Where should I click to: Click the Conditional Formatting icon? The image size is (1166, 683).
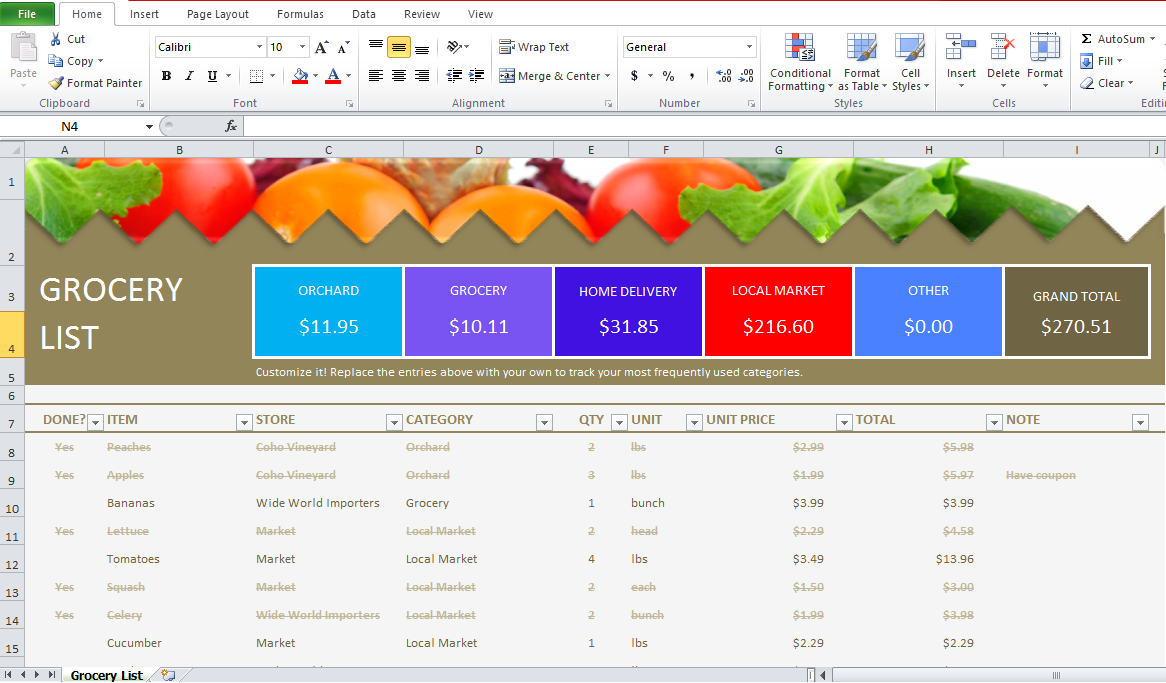coord(800,48)
